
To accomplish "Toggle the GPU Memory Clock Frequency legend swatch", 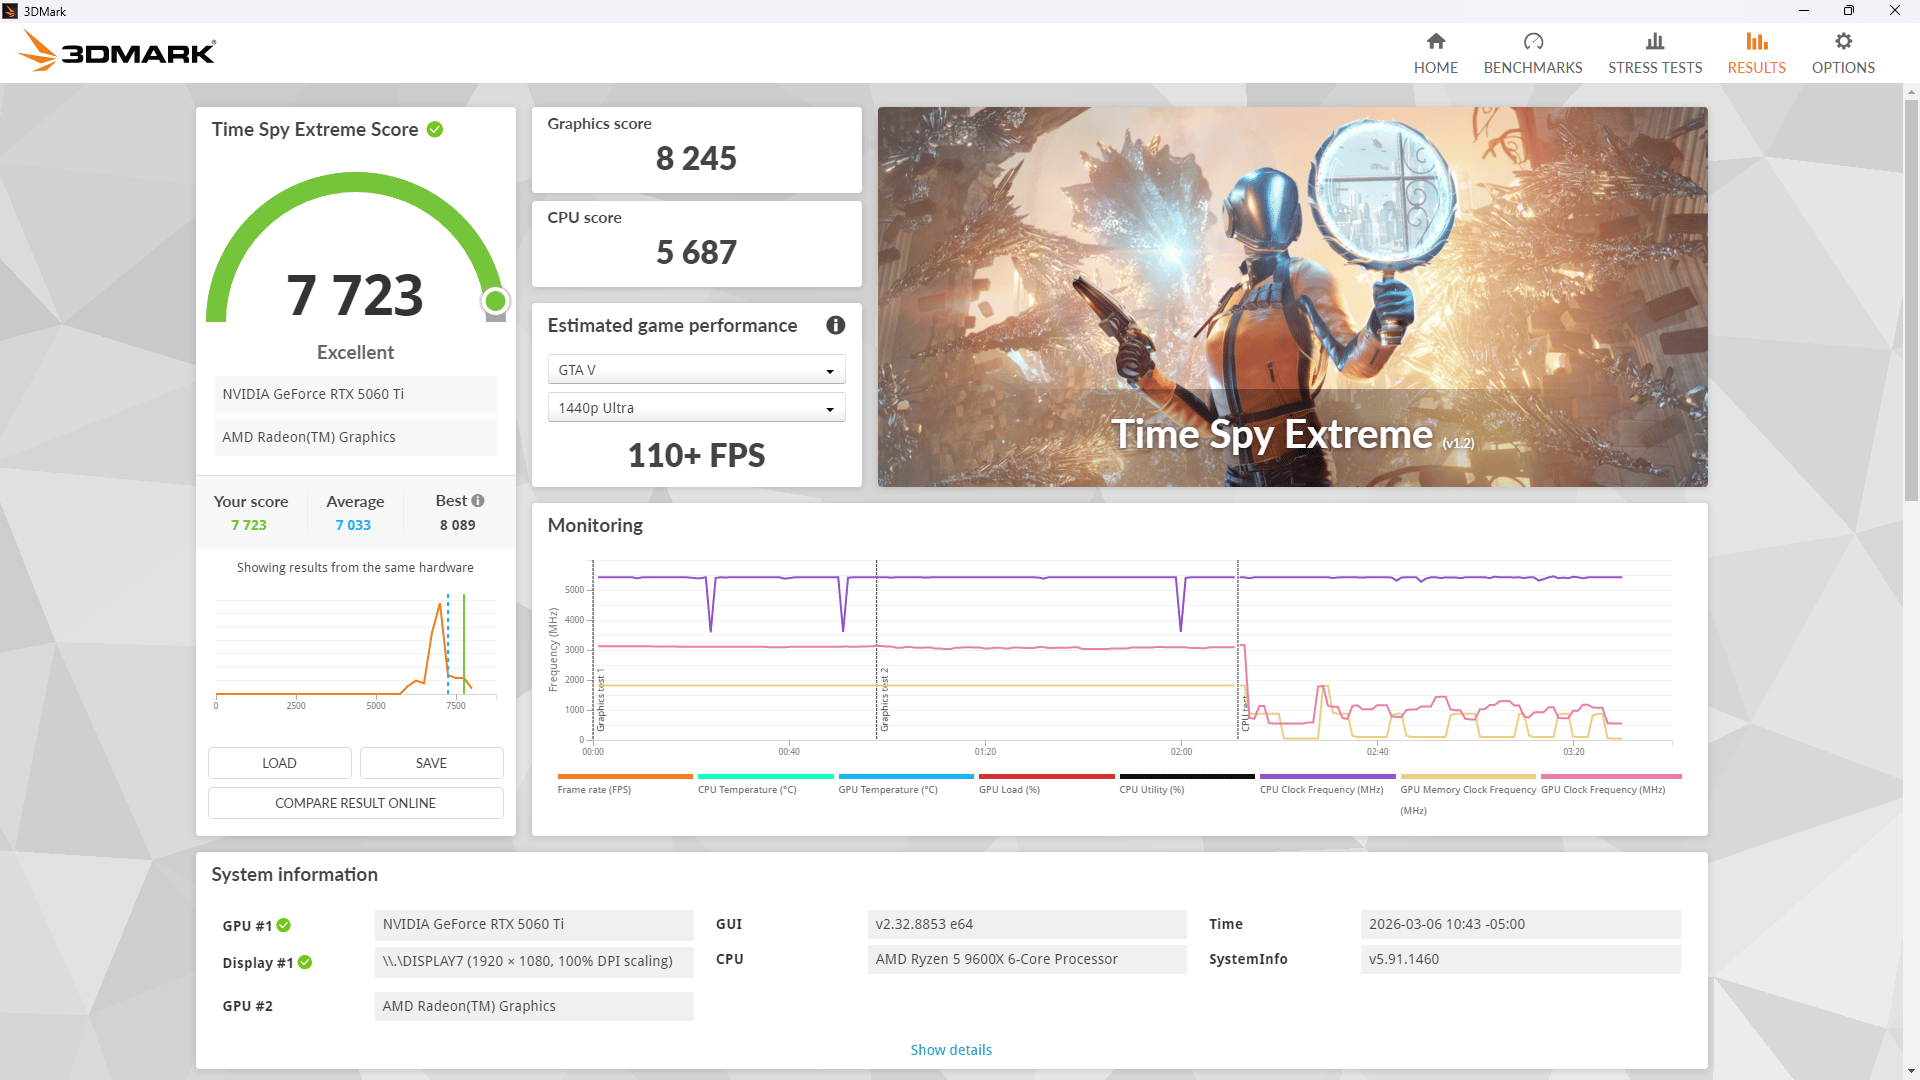I will [x=1468, y=776].
